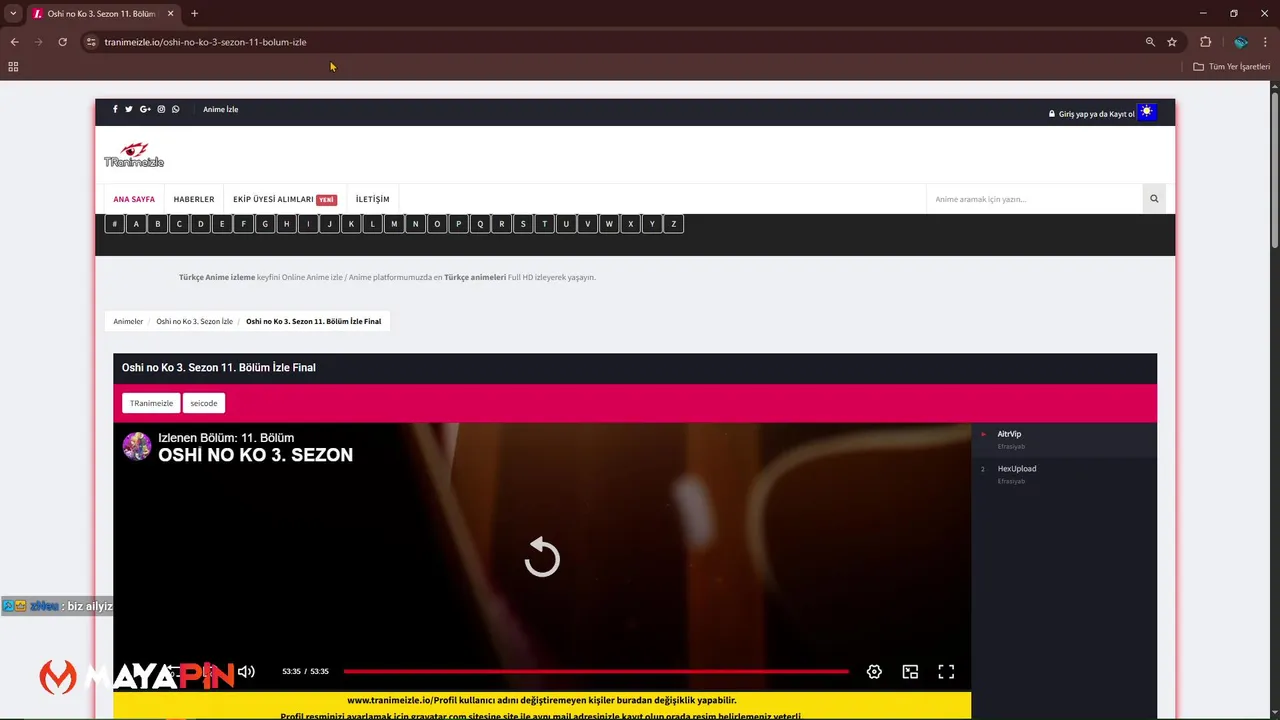This screenshot has height=720, width=1280.
Task: Toggle the dark/light theme sun icon
Action: click(x=1147, y=112)
